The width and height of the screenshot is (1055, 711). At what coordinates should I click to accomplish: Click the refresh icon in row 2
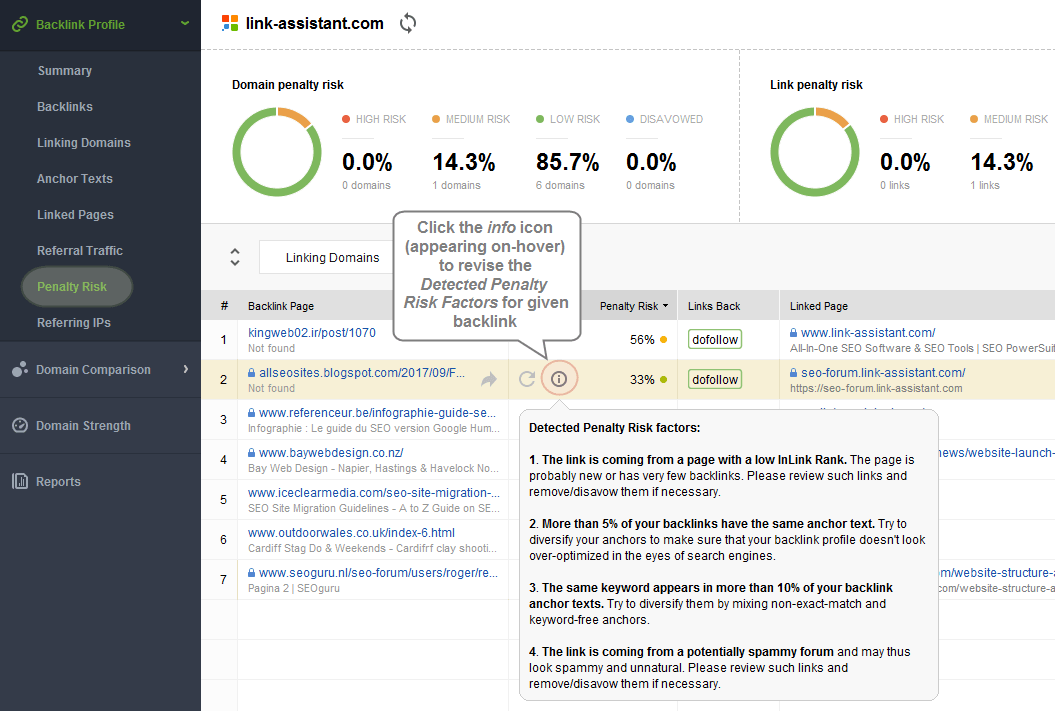click(x=527, y=379)
